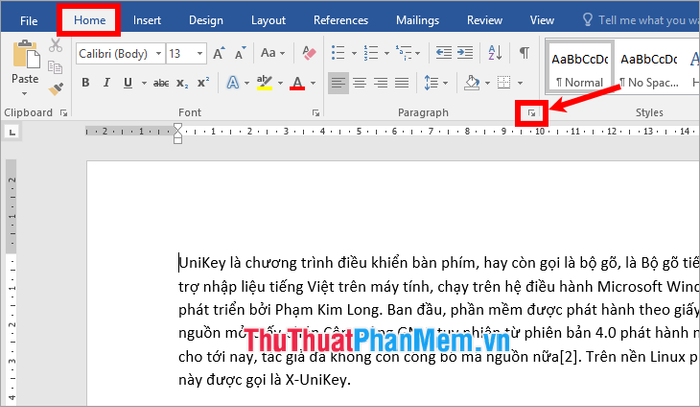Switch to the References tab

[x=341, y=21]
